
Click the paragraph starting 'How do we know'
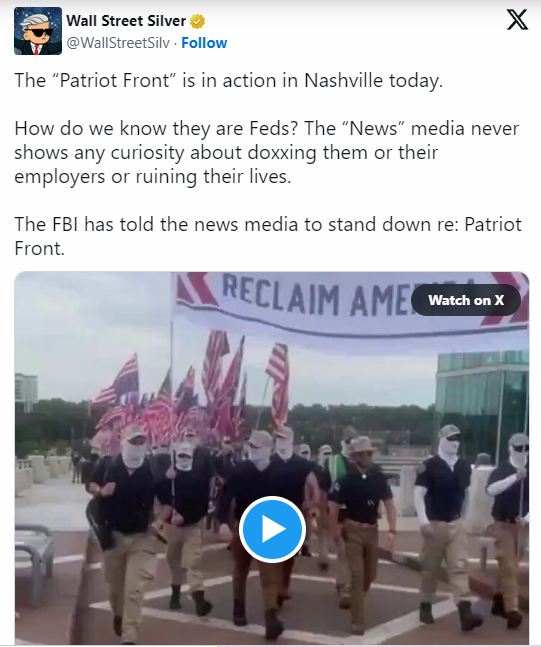click(x=267, y=153)
